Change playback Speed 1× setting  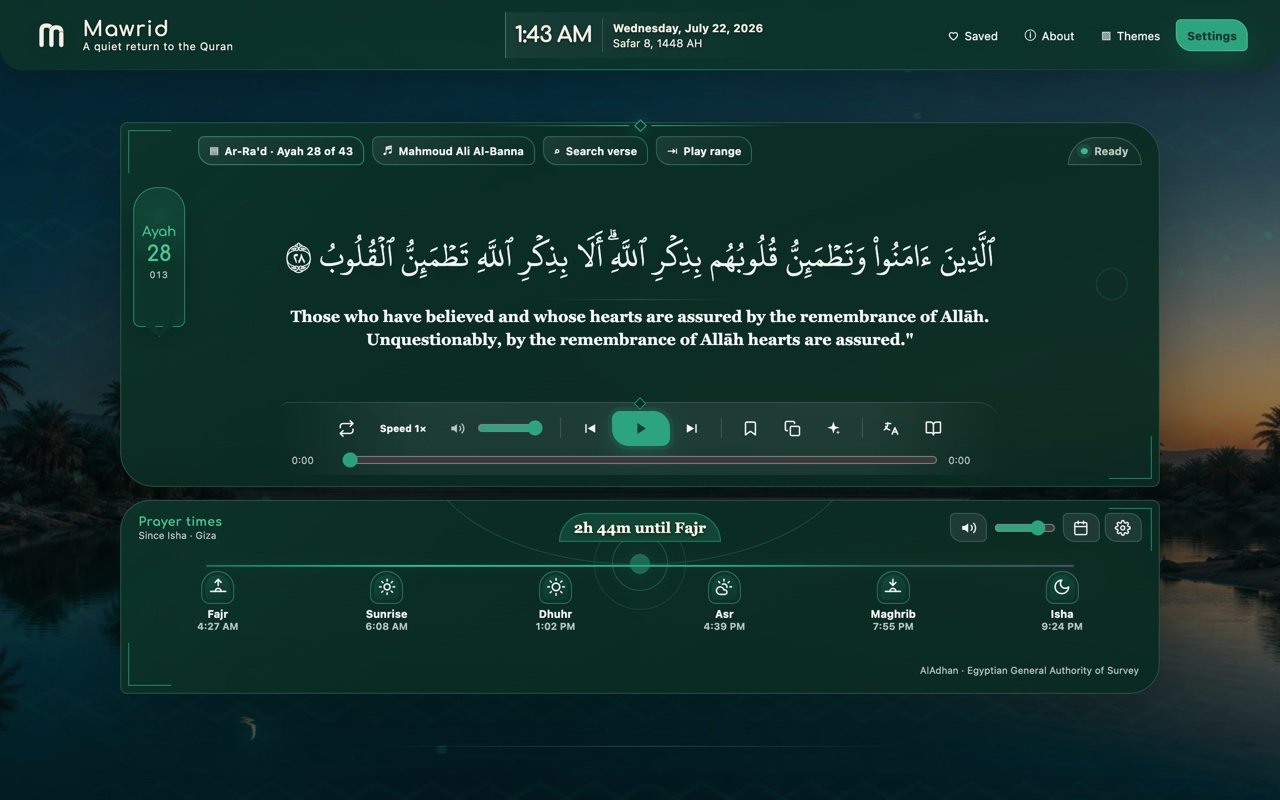[403, 428]
